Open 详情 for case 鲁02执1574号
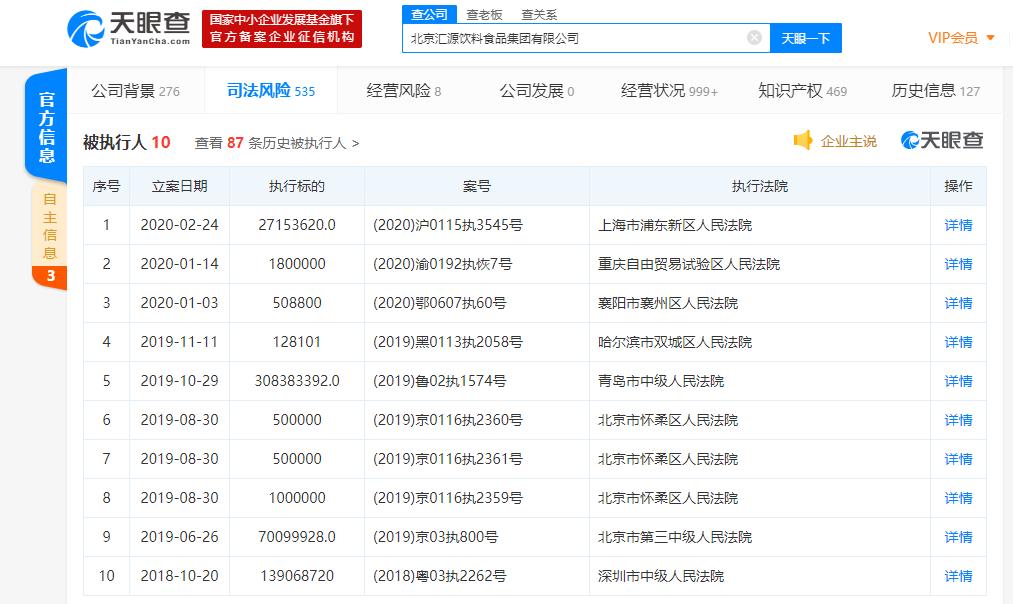This screenshot has width=1013, height=604. point(958,381)
